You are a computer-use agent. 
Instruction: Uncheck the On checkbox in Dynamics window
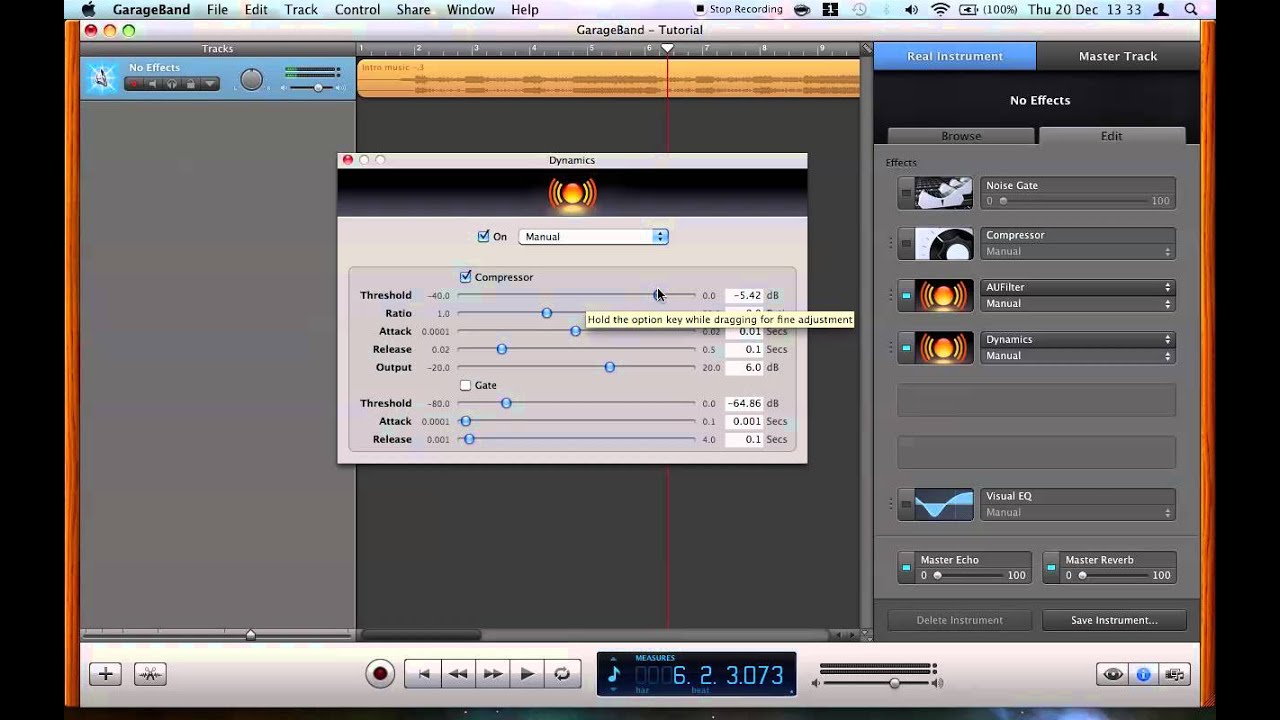pos(484,237)
